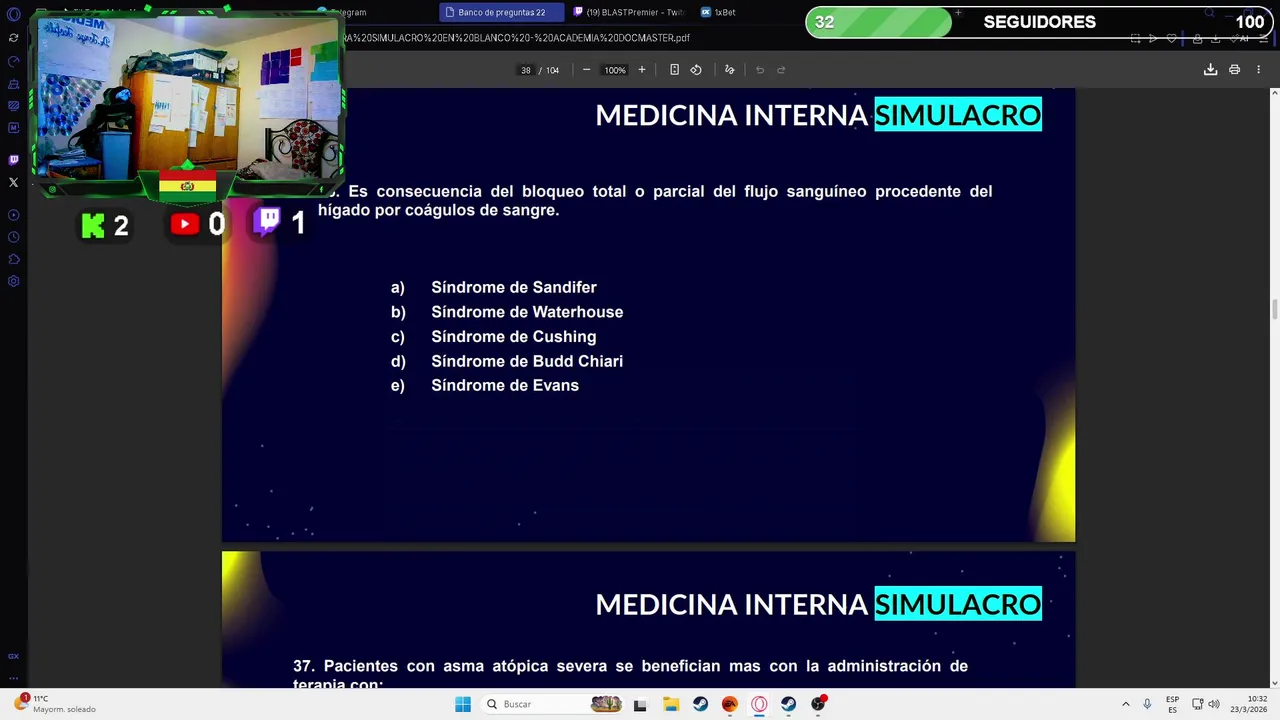The image size is (1280, 720).
Task: Click the scrollbar up arrow
Action: pyautogui.click(x=1274, y=92)
